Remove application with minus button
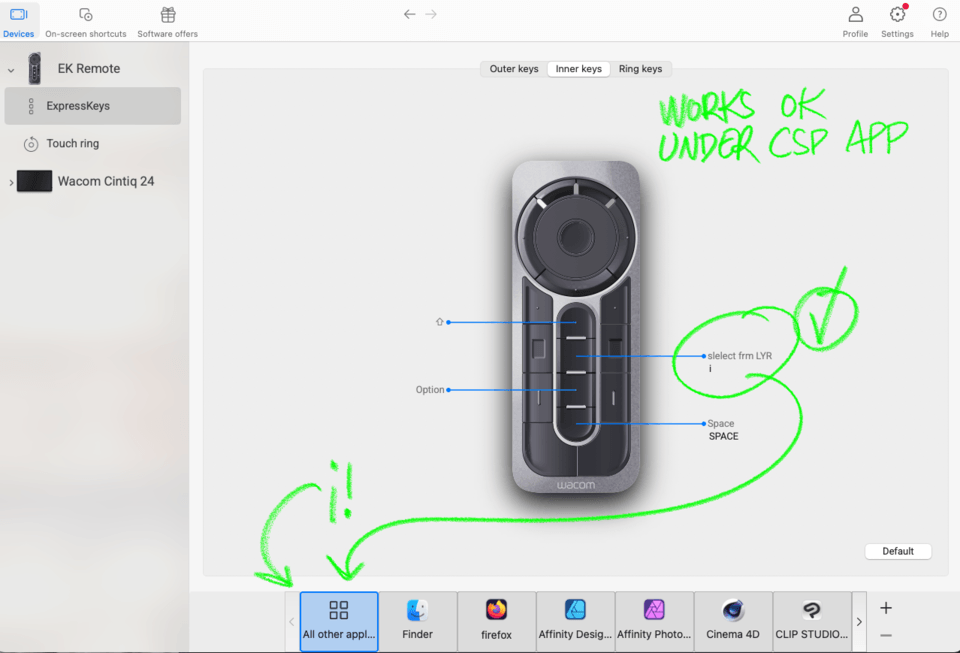960x653 pixels. click(885, 636)
